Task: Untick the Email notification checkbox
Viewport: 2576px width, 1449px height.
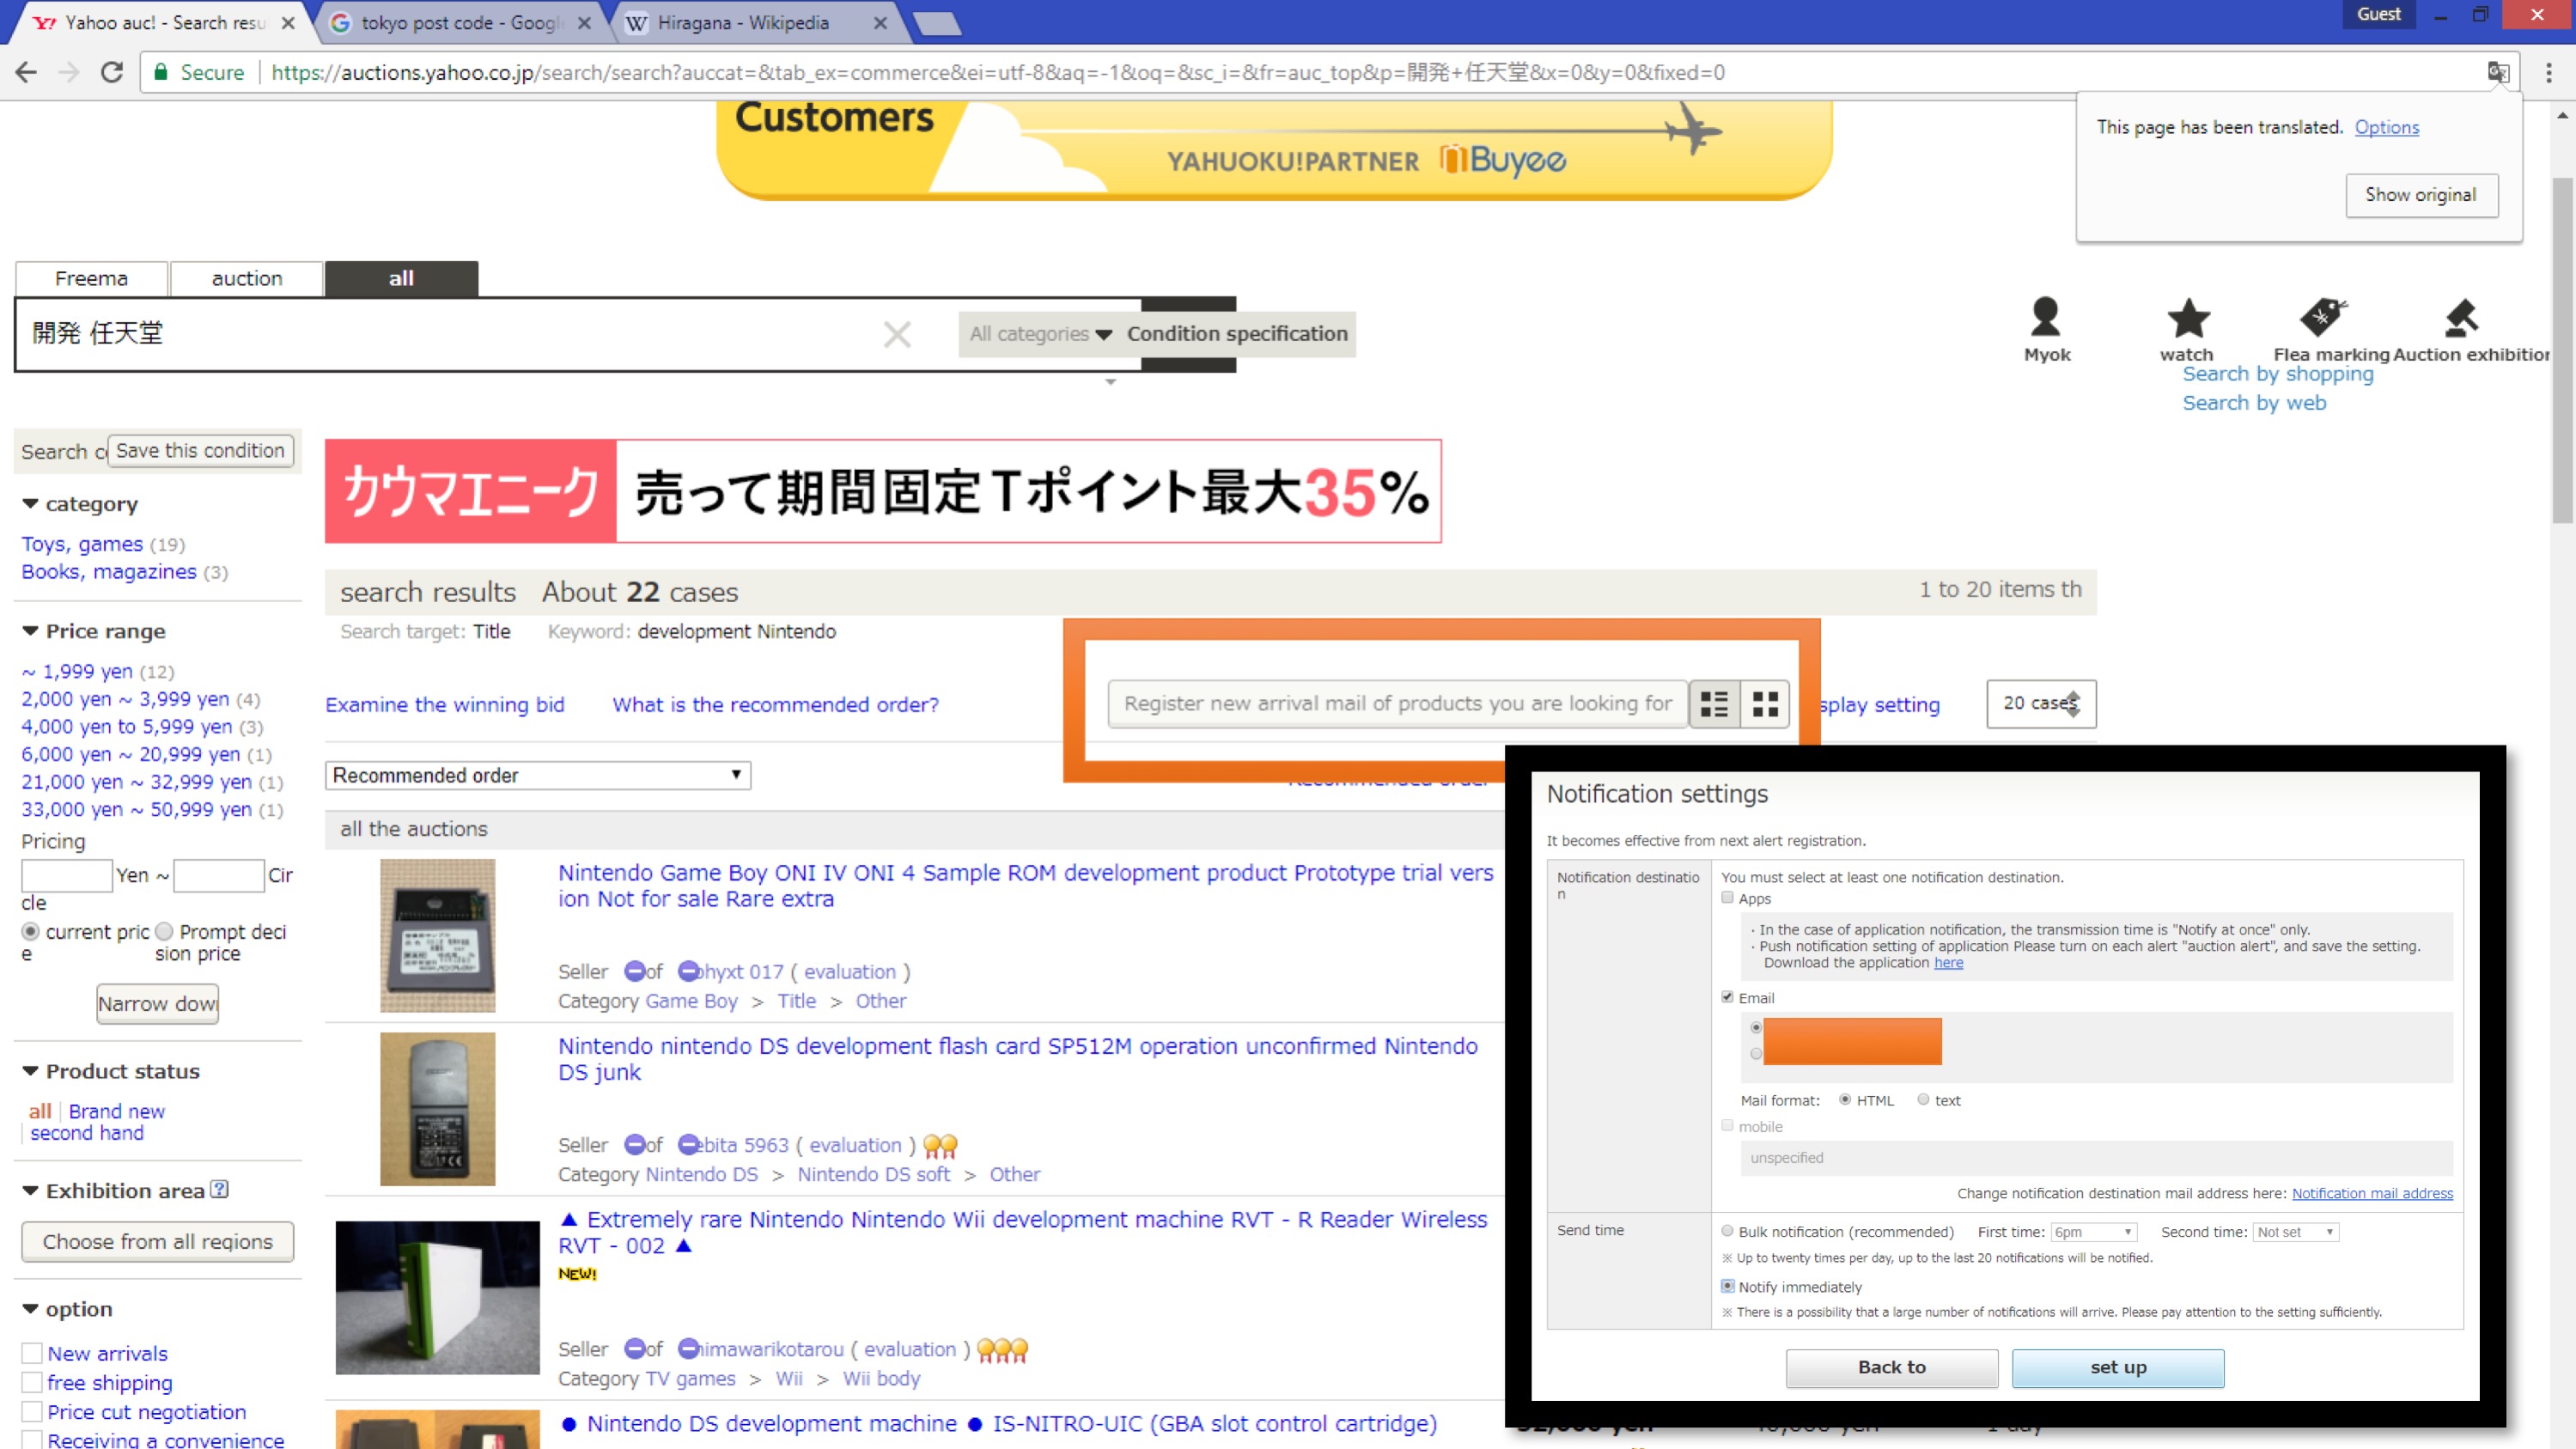Action: (1727, 997)
